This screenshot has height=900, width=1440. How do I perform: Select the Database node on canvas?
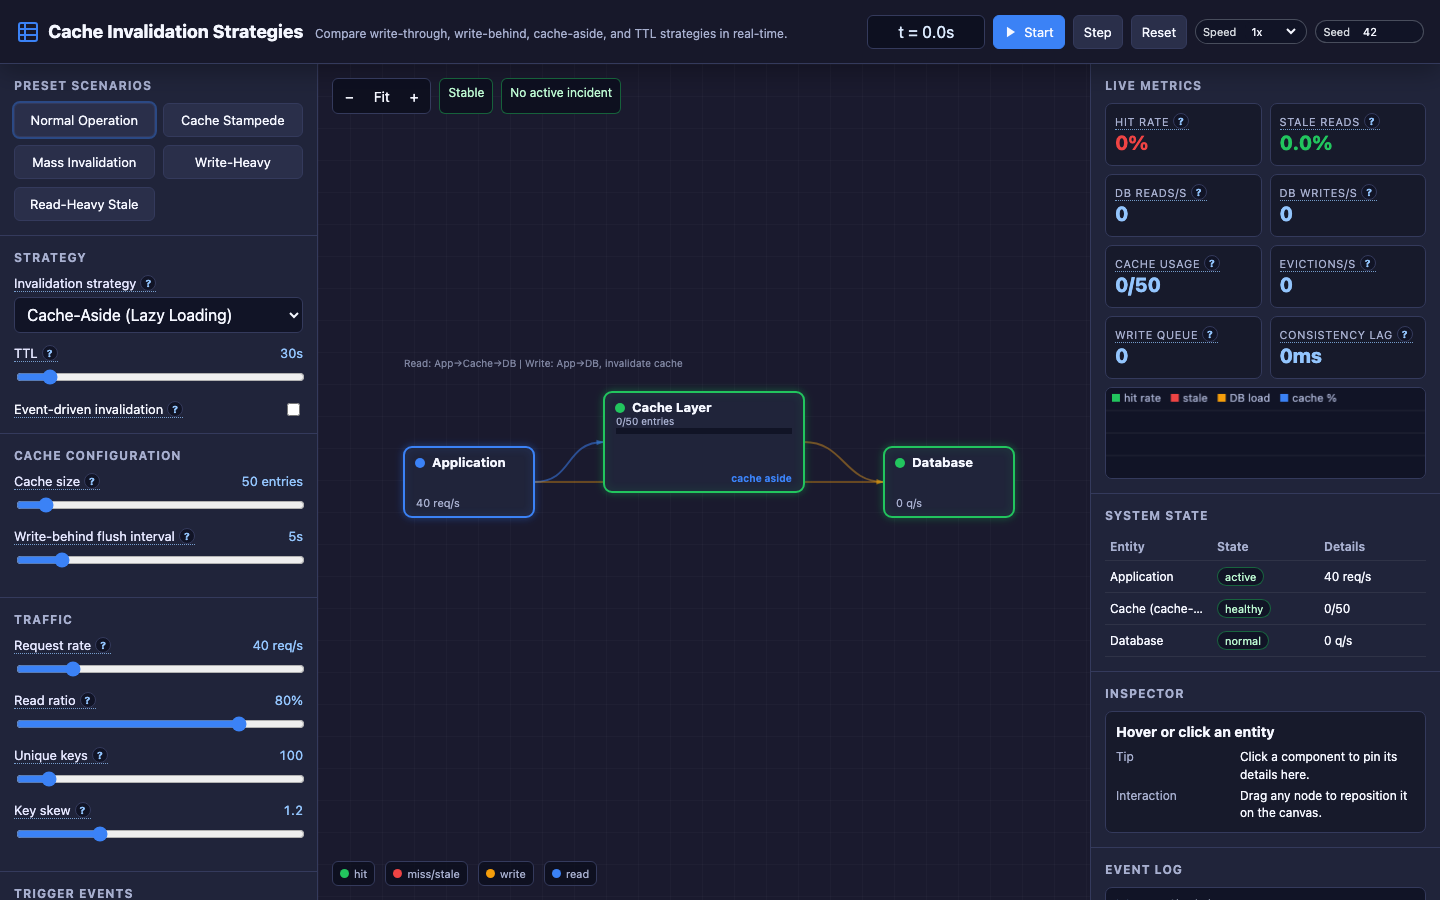[949, 482]
